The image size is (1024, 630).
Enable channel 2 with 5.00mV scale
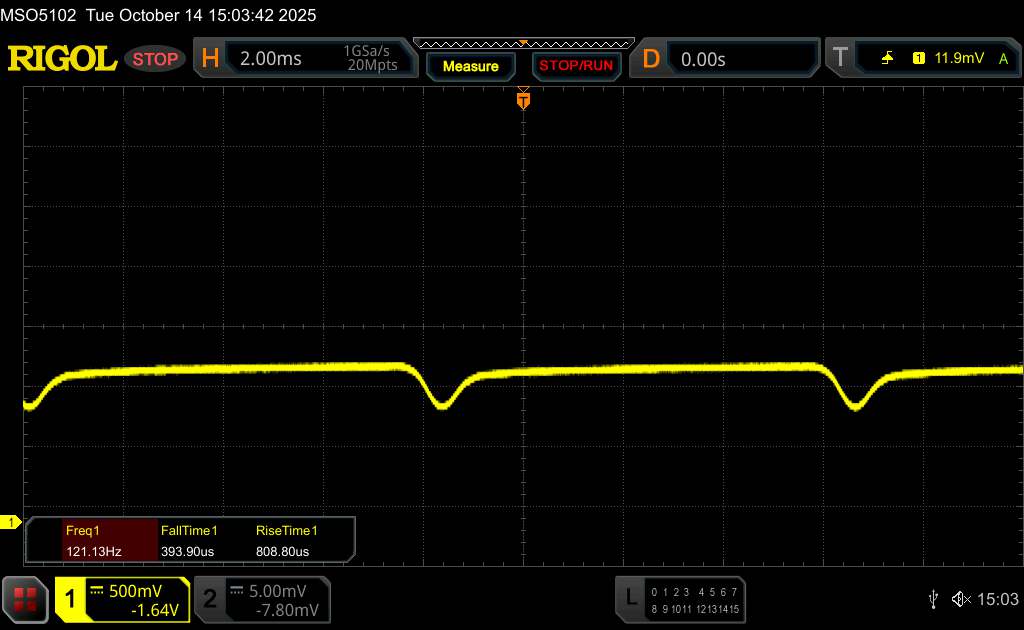pos(261,598)
